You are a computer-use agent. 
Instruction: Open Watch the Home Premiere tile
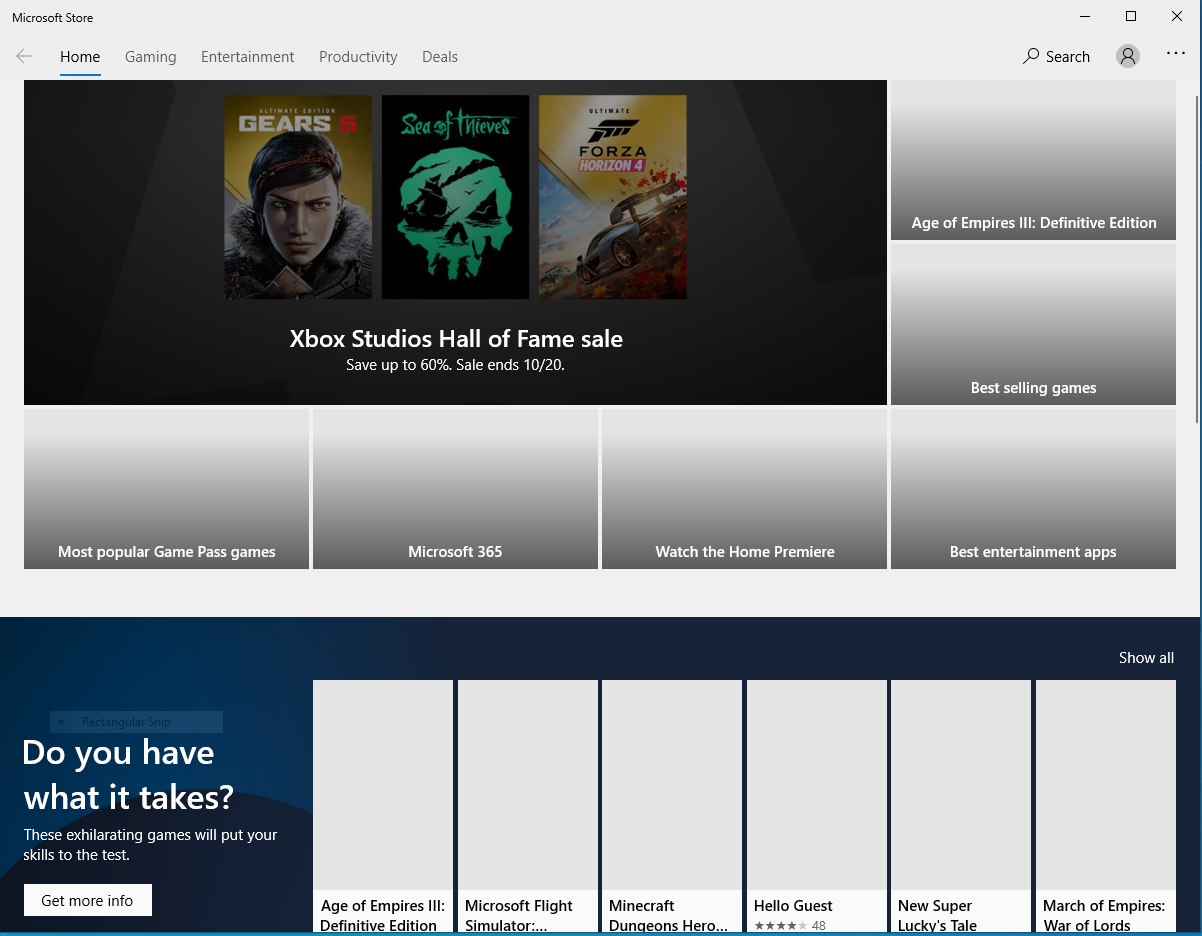744,489
